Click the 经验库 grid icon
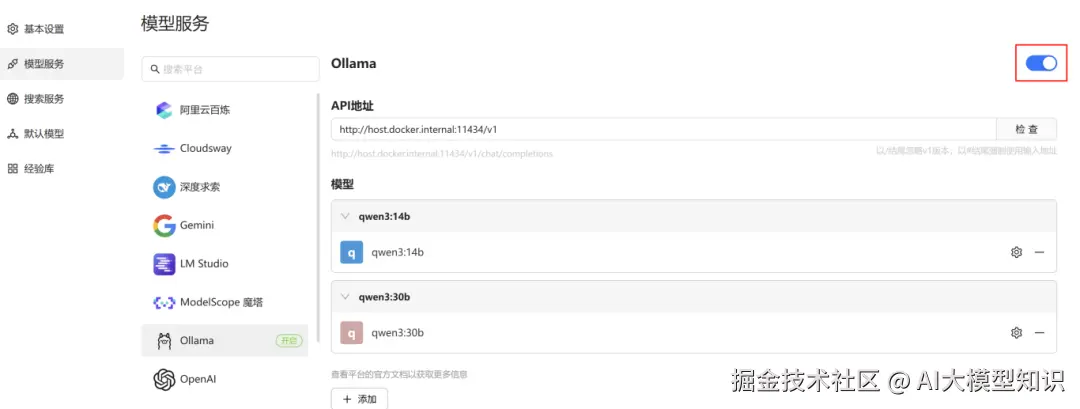The image size is (1080, 409). coord(12,169)
